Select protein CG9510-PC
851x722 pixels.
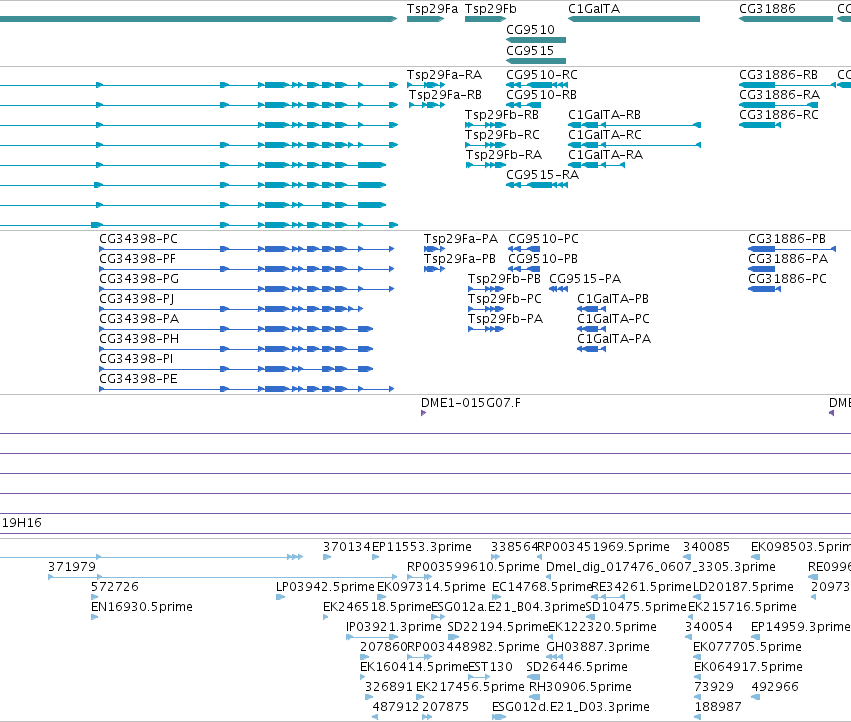pos(543,239)
